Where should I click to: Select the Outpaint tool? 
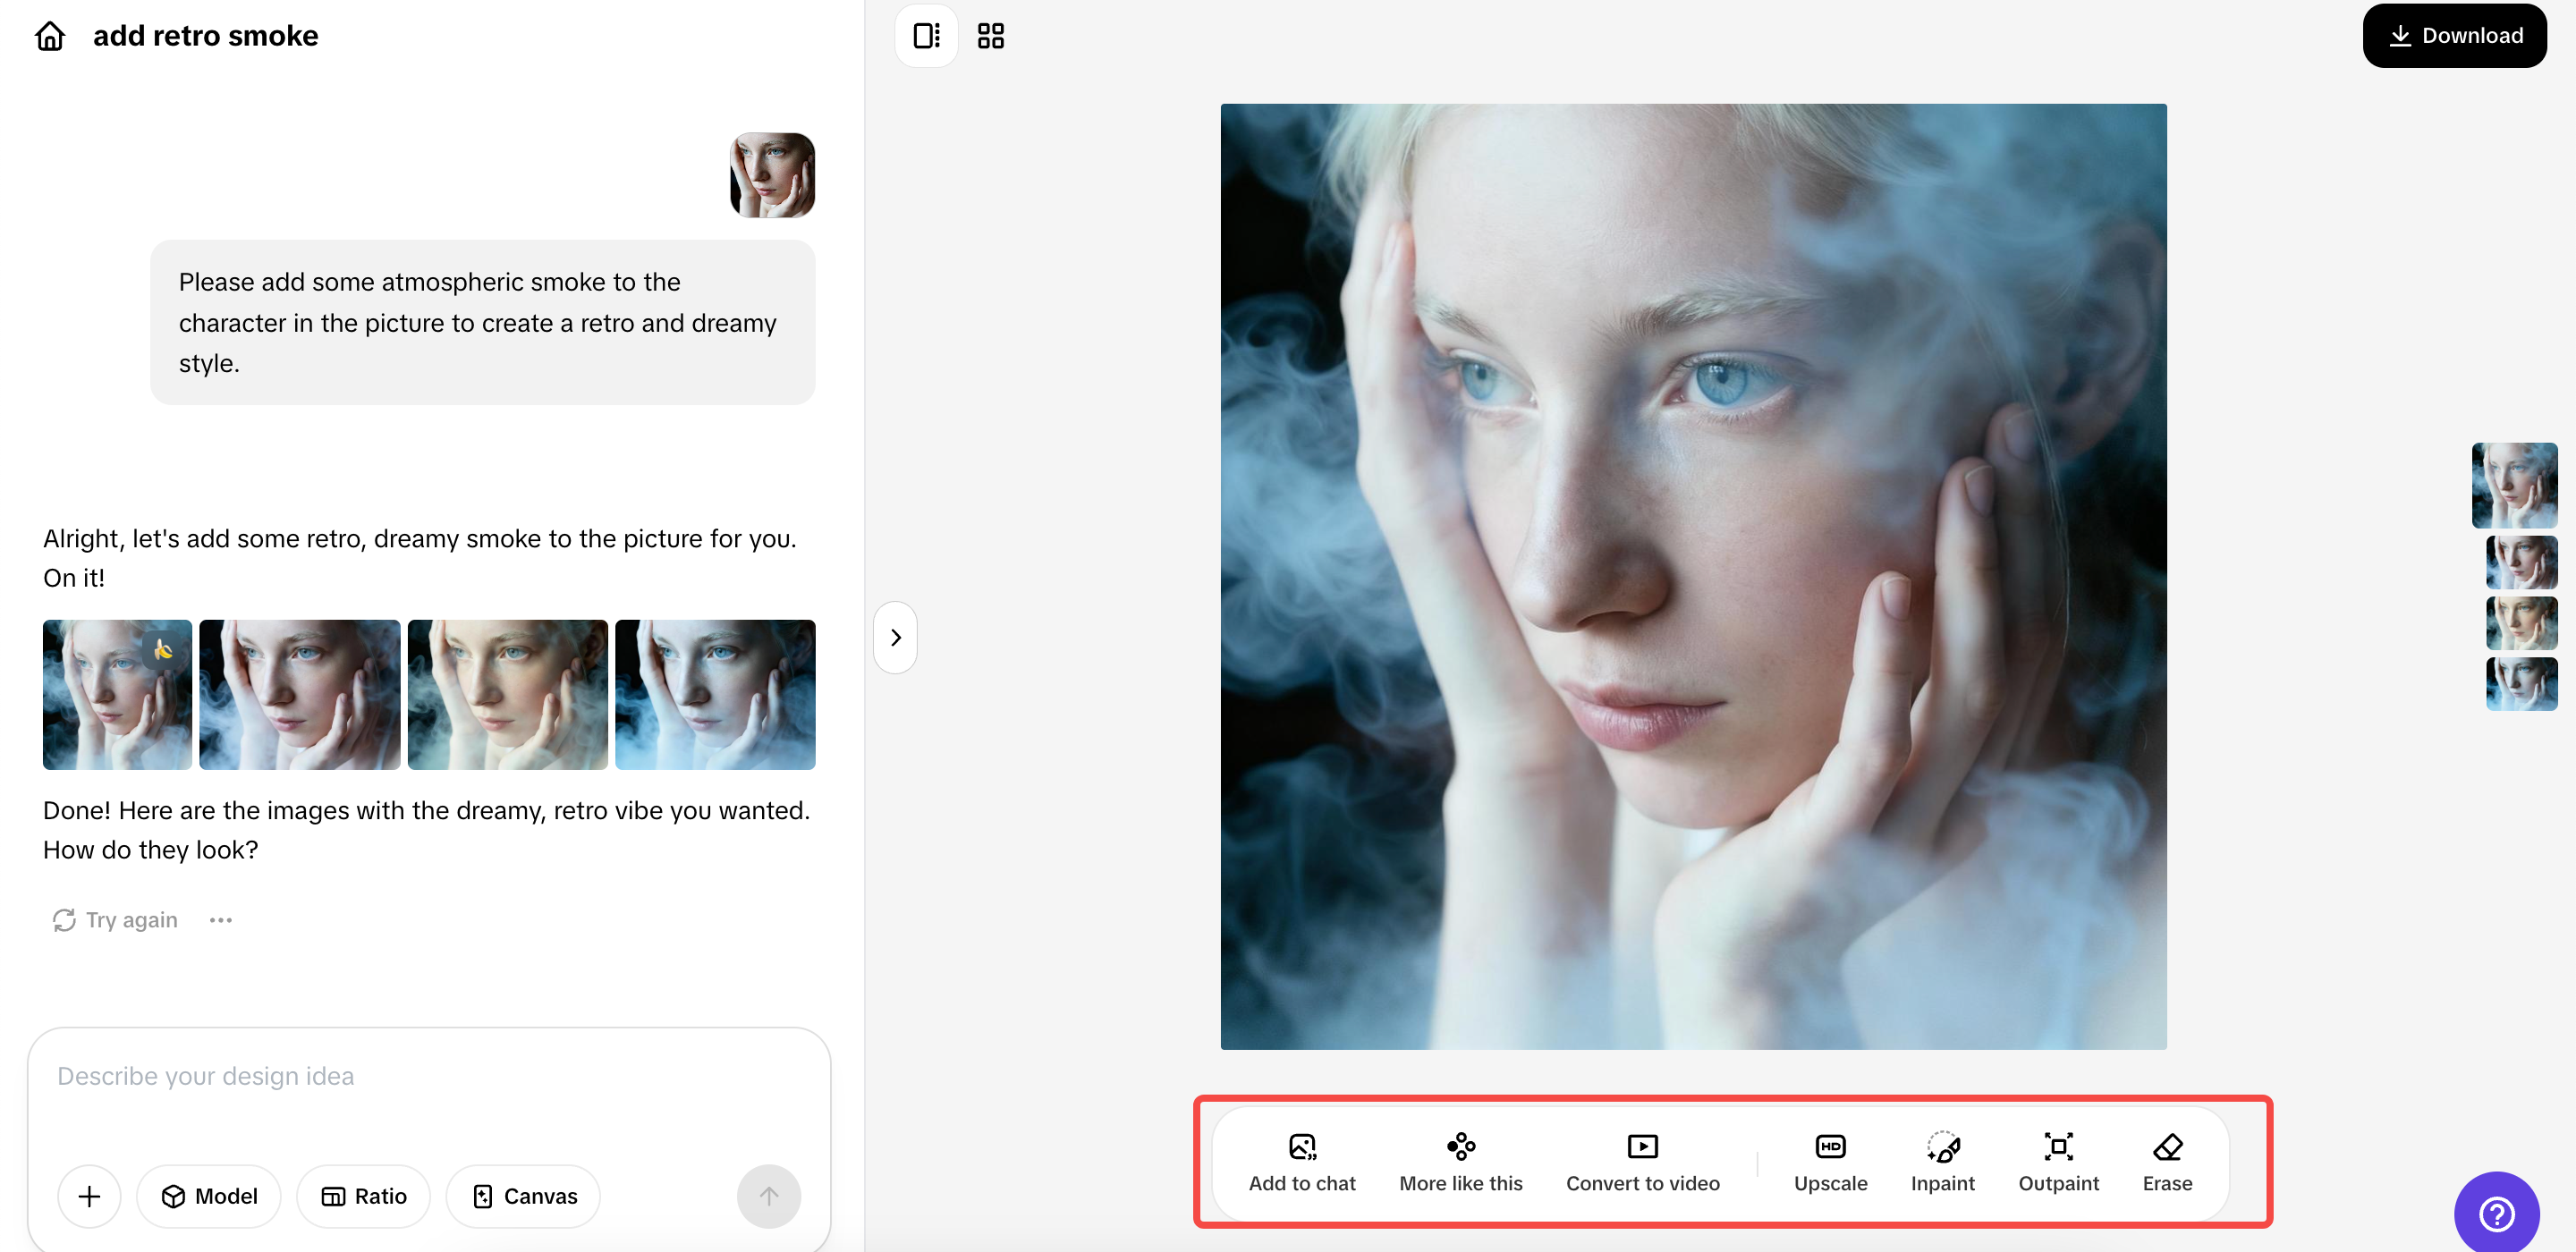point(2058,1161)
